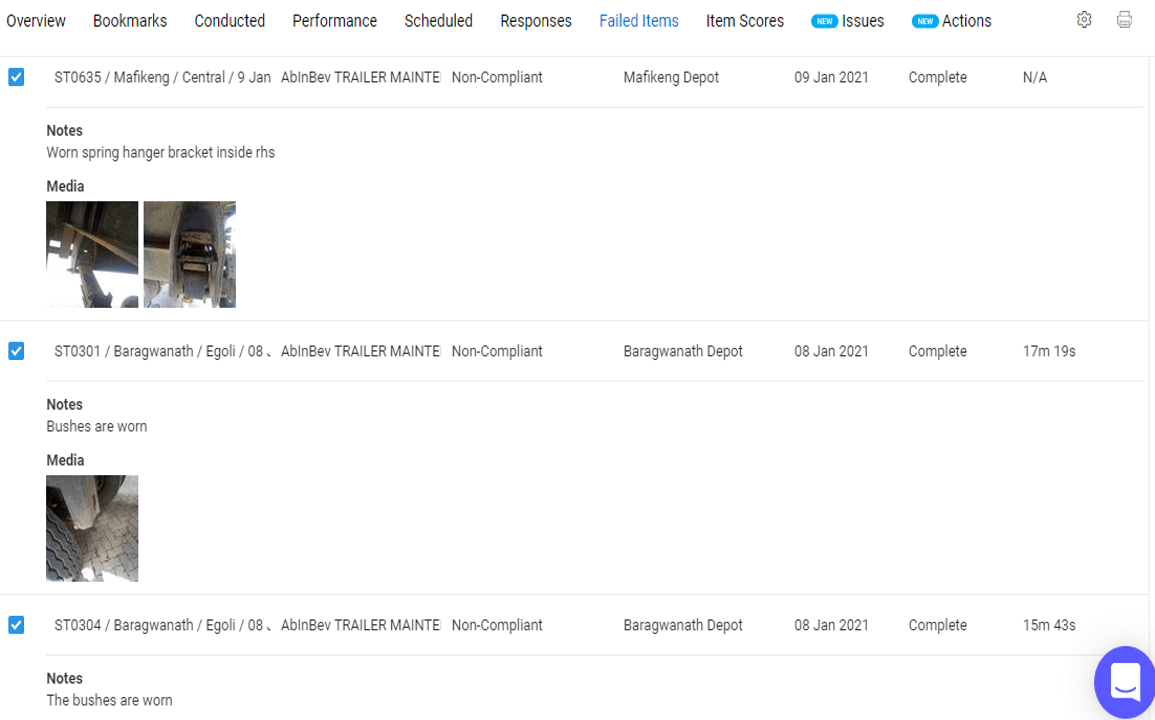View the worn bushes photo thumbnail
The image size is (1155, 720).
[x=92, y=528]
